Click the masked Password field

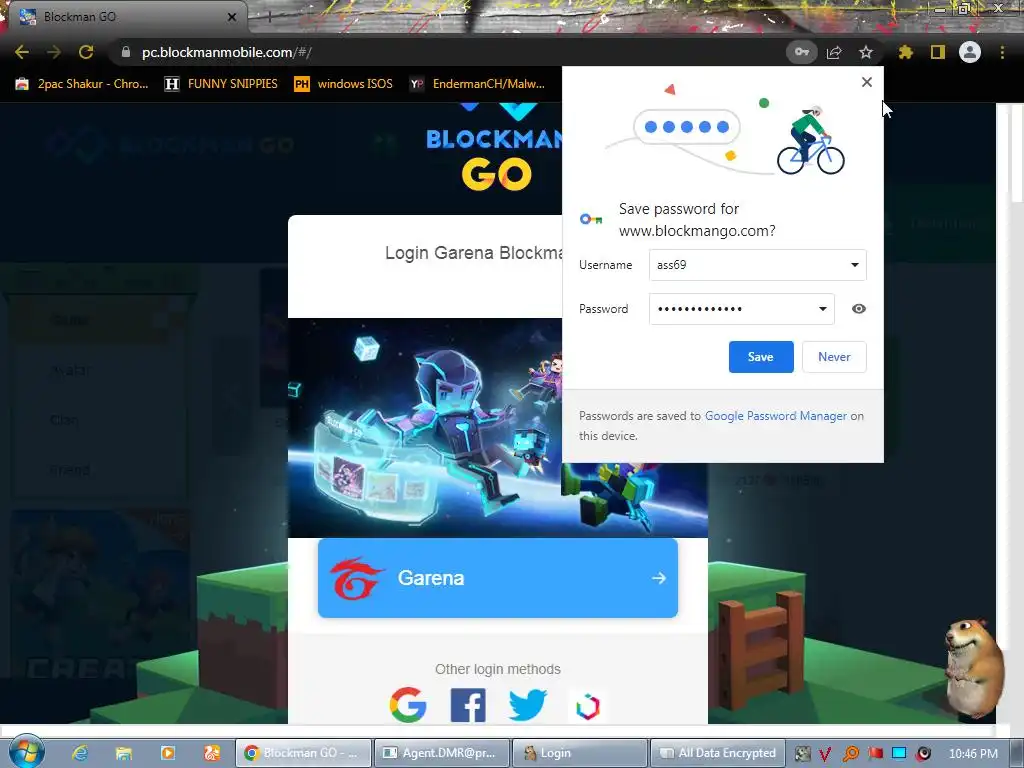[742, 309]
